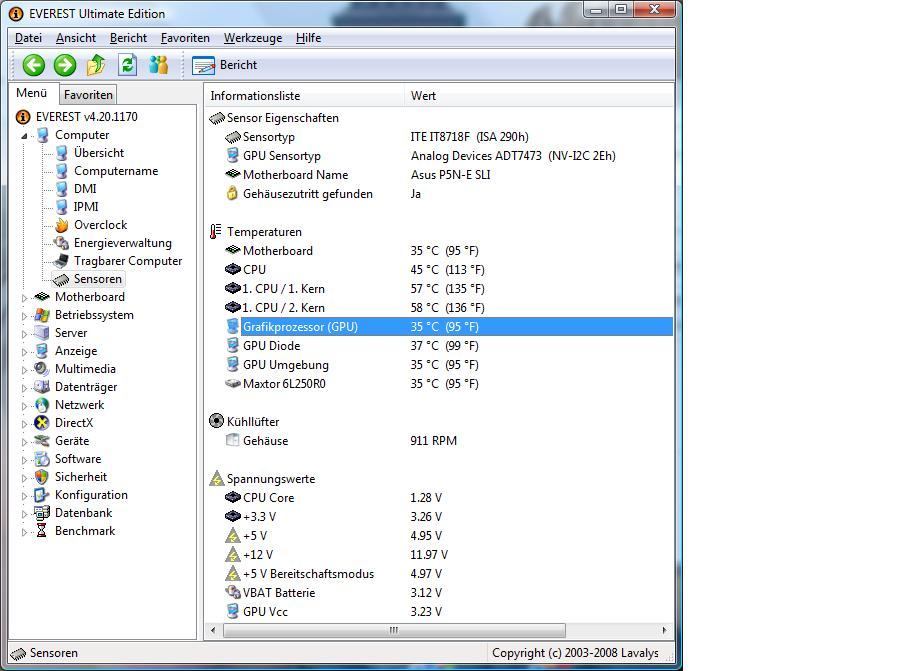911x671 pixels.
Task: Click the Server icon in tree
Action: click(x=42, y=333)
